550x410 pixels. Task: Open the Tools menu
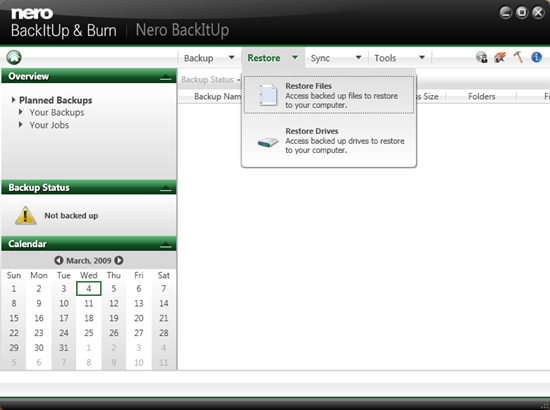click(x=385, y=58)
